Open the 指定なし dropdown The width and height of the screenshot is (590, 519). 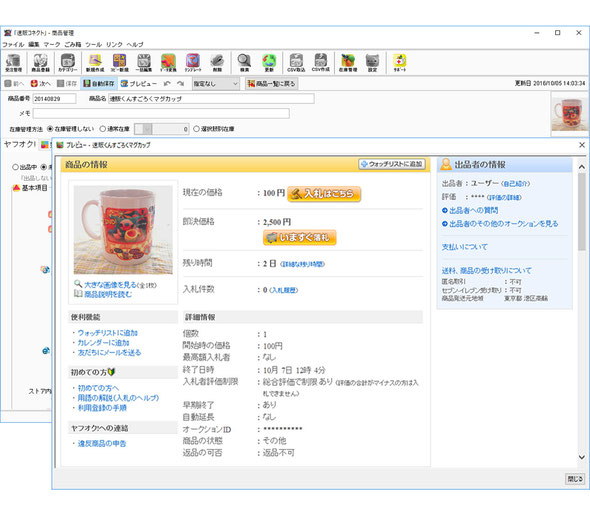[216, 84]
